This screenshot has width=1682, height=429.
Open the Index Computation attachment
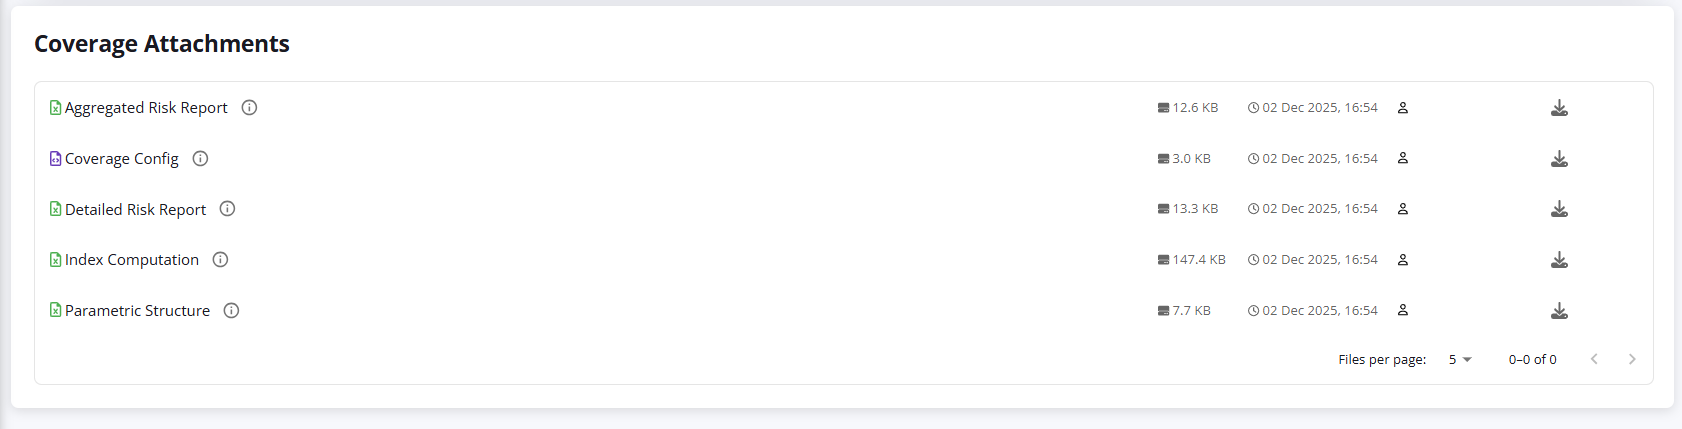point(131,260)
